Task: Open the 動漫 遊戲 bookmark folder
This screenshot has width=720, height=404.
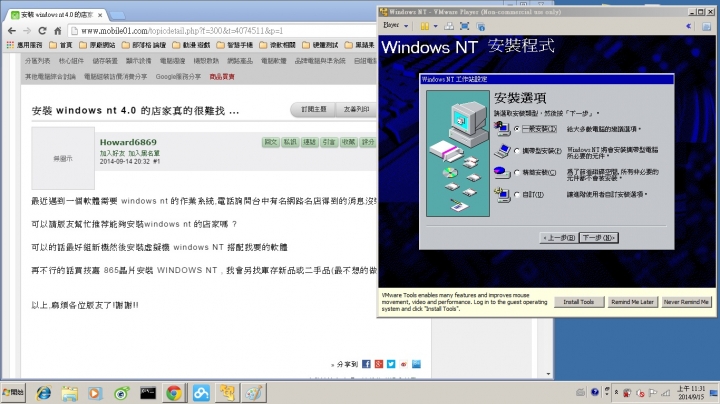Action: pos(191,45)
